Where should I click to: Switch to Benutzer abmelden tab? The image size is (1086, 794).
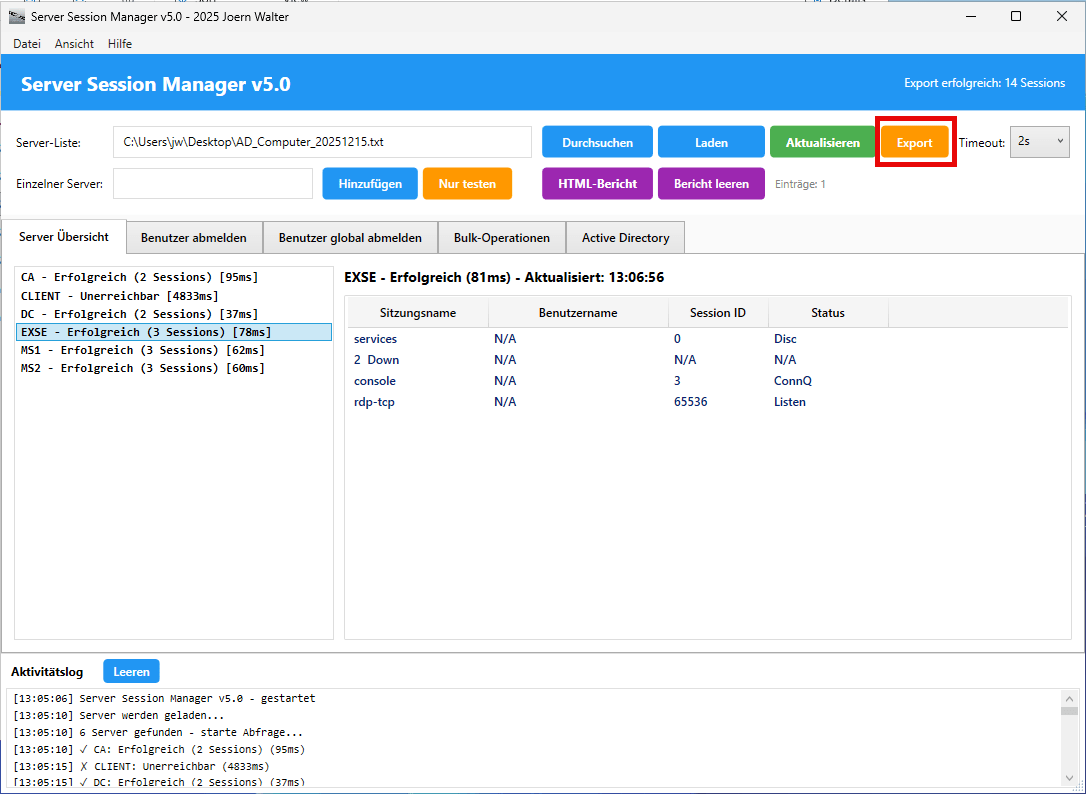tap(194, 238)
